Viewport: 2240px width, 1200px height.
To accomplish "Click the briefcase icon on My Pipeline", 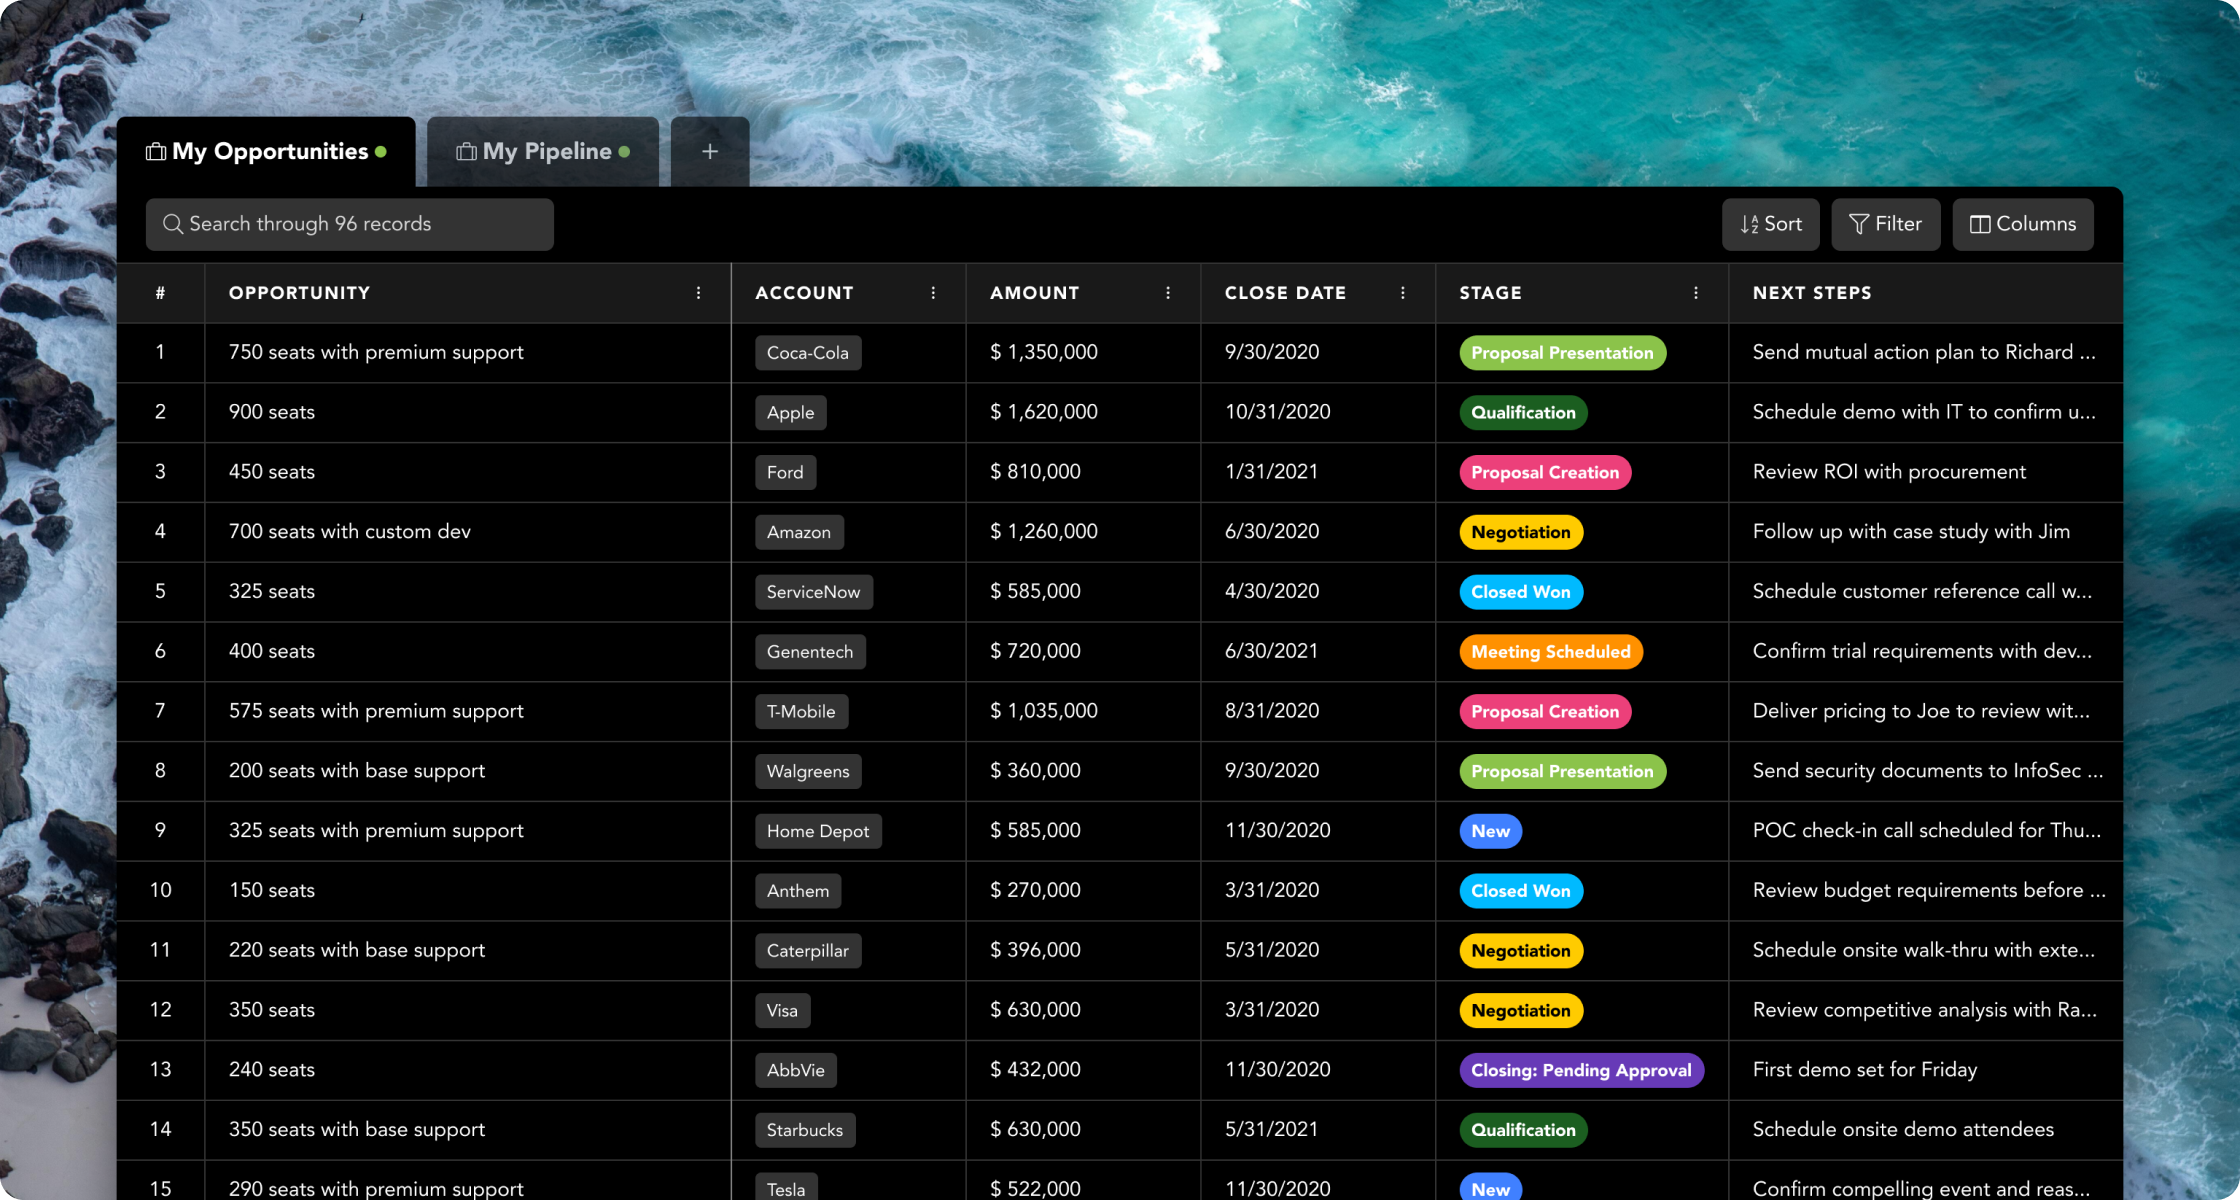I will coord(466,152).
